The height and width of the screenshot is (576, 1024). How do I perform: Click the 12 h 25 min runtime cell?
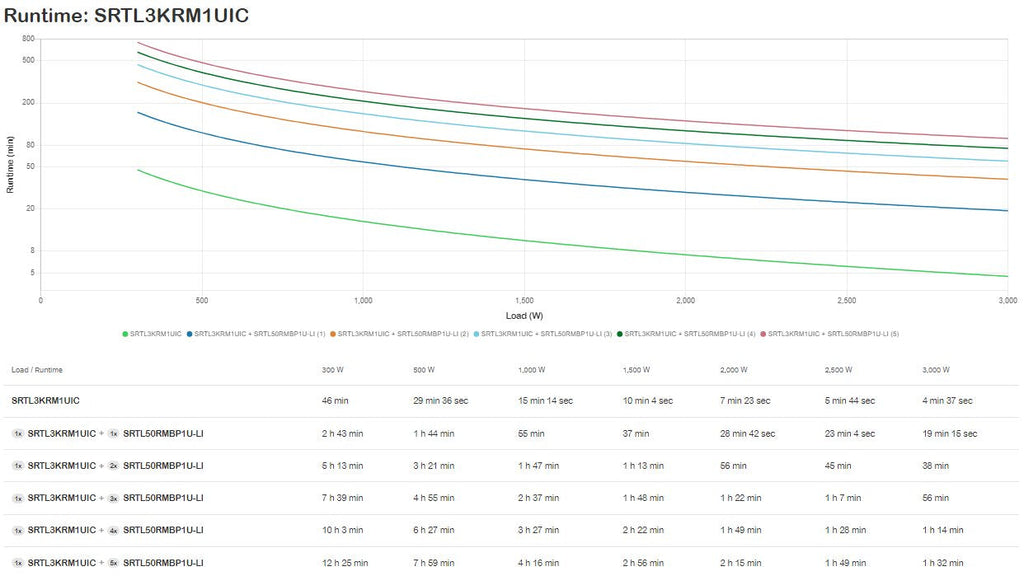point(343,562)
